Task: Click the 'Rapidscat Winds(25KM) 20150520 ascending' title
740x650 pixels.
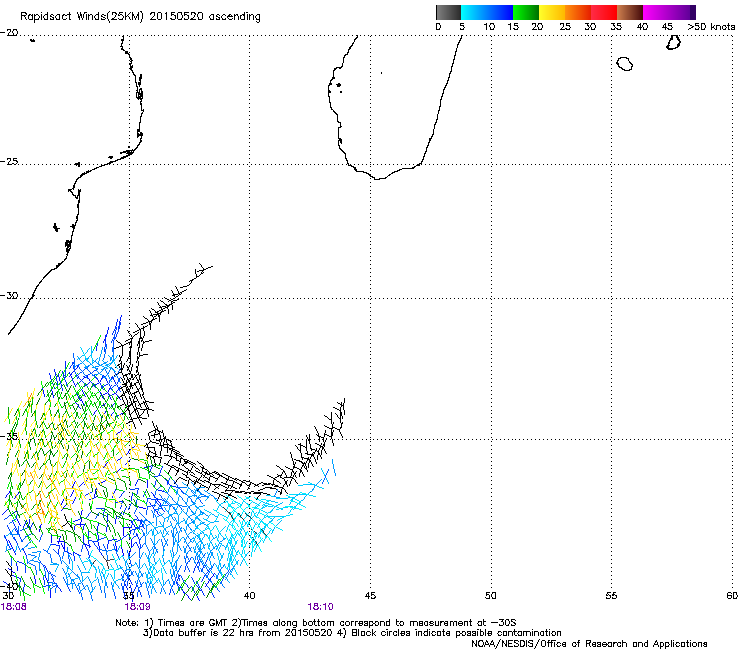Action: pos(140,17)
